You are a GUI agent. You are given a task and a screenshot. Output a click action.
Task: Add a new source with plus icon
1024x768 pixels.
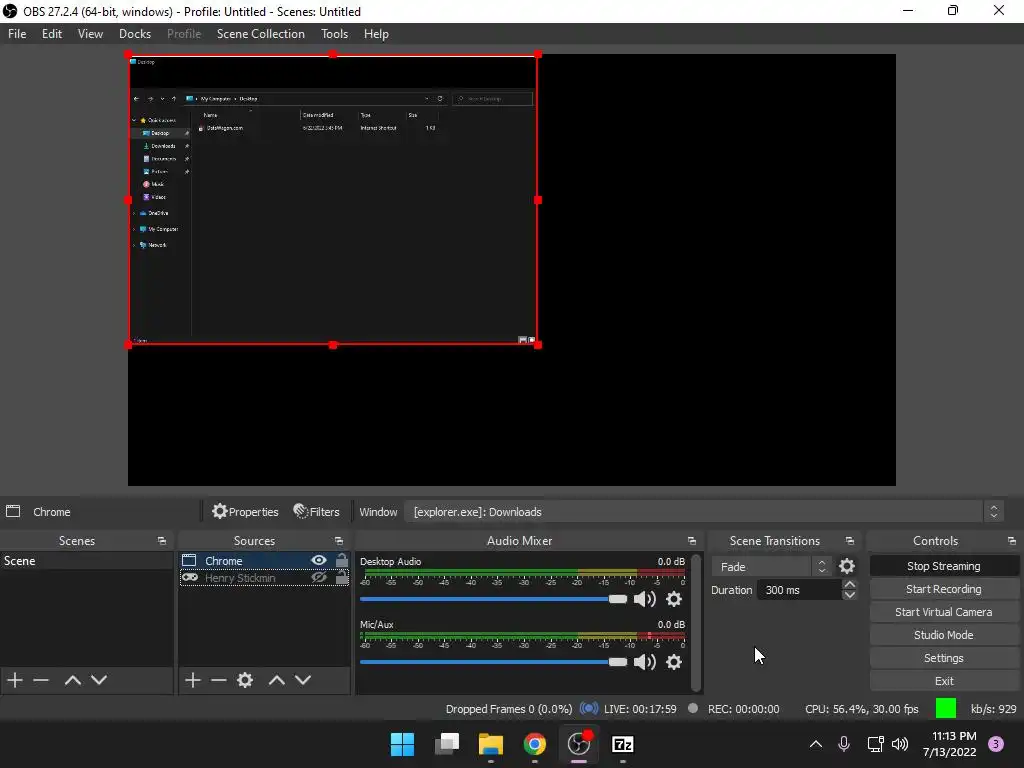tap(193, 680)
